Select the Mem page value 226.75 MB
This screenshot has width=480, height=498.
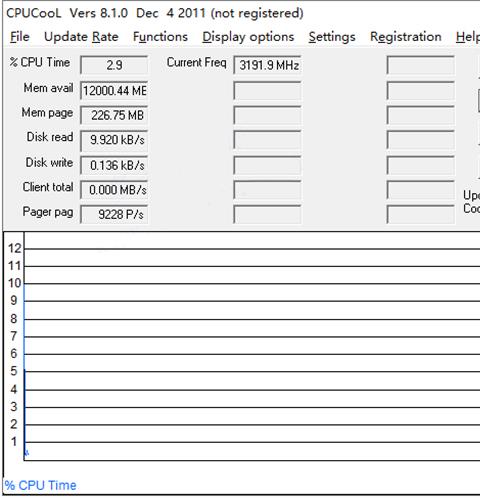[x=114, y=115]
